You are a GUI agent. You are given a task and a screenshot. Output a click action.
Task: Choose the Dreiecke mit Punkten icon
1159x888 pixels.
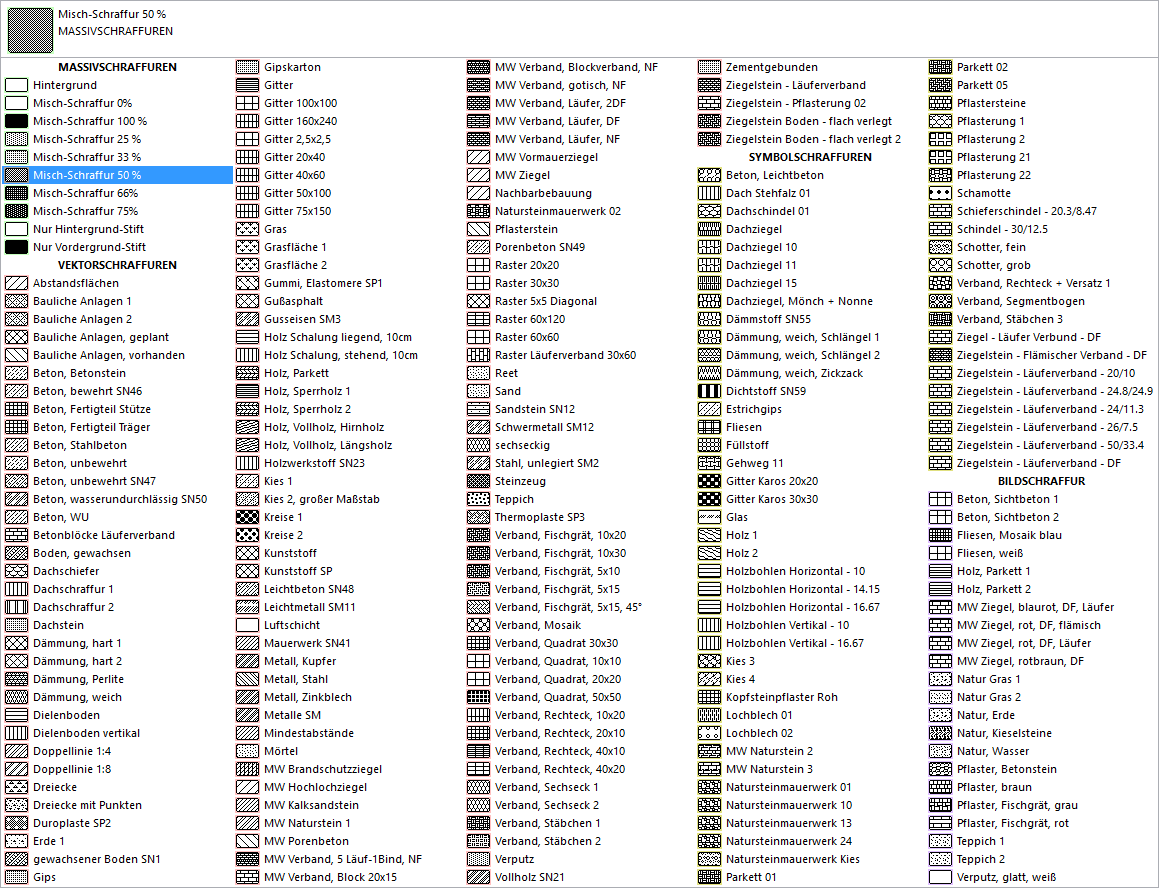pos(16,805)
